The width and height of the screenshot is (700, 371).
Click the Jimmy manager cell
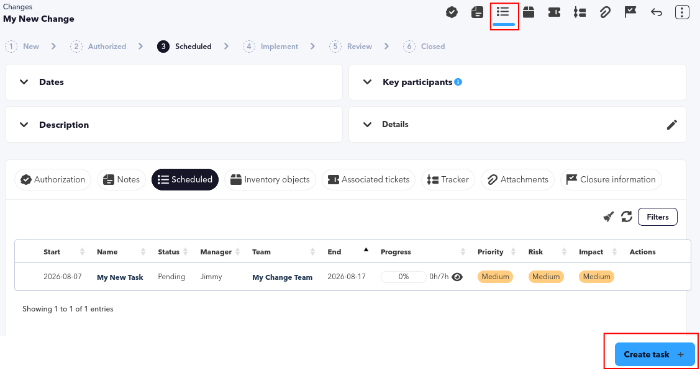(x=211, y=277)
